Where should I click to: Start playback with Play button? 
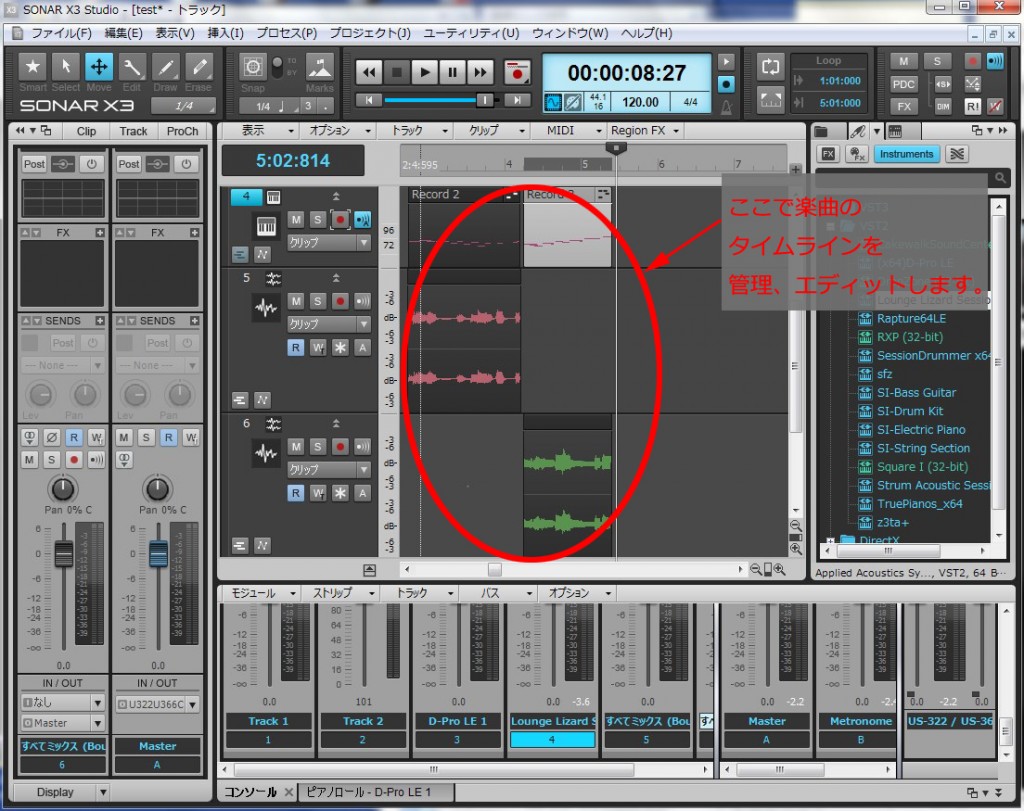424,72
